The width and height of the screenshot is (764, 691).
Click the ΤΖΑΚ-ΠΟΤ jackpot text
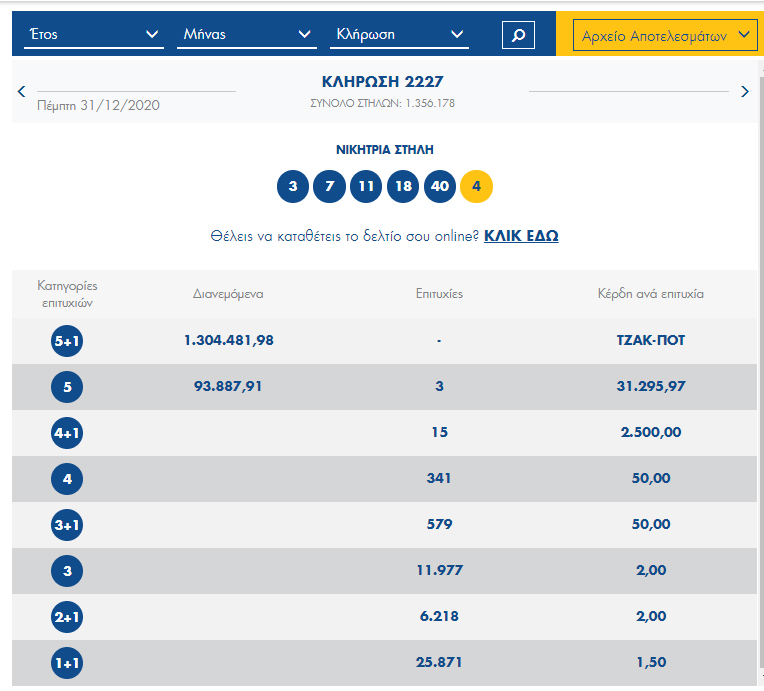click(x=650, y=340)
